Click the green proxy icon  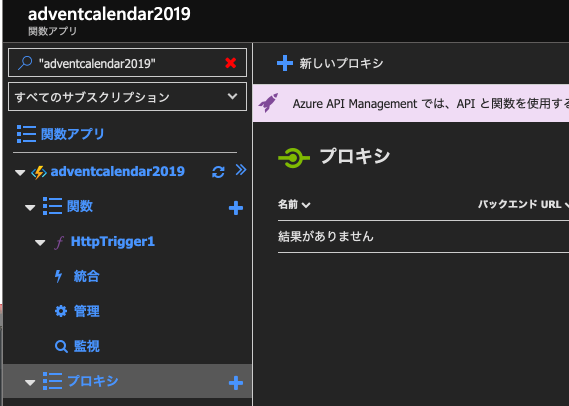coord(294,158)
